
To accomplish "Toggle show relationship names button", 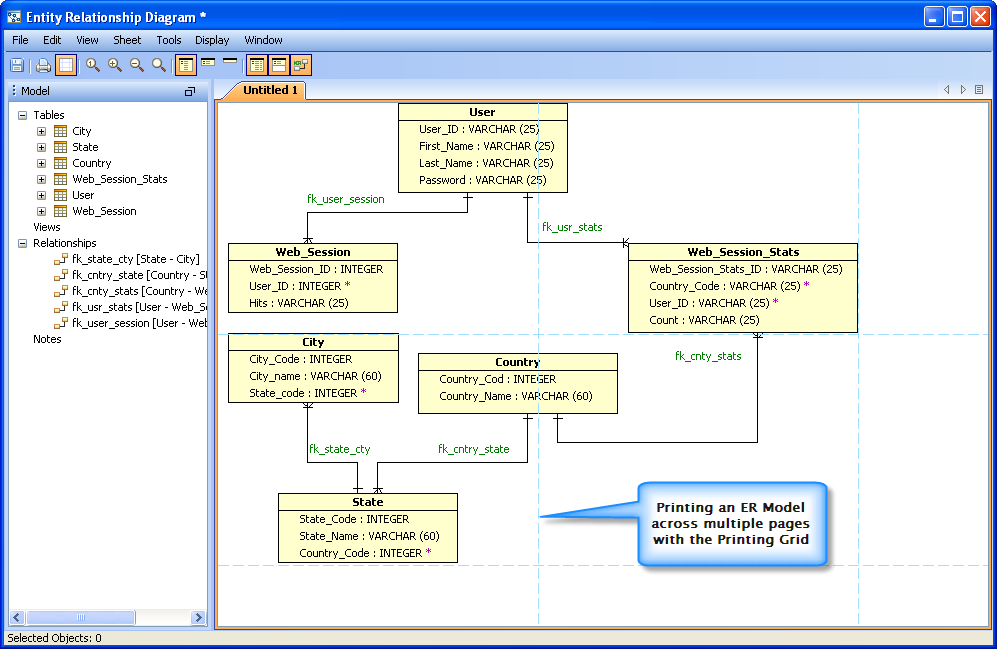I will point(301,65).
